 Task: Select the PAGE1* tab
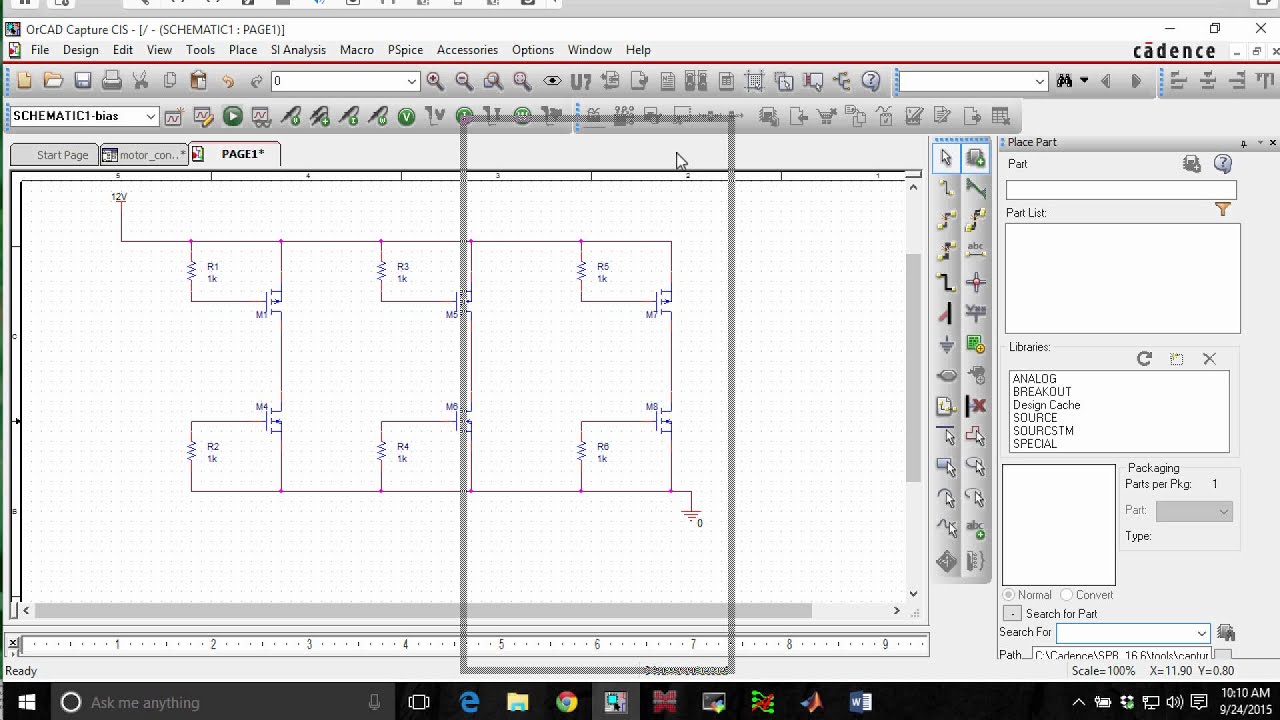pos(235,154)
